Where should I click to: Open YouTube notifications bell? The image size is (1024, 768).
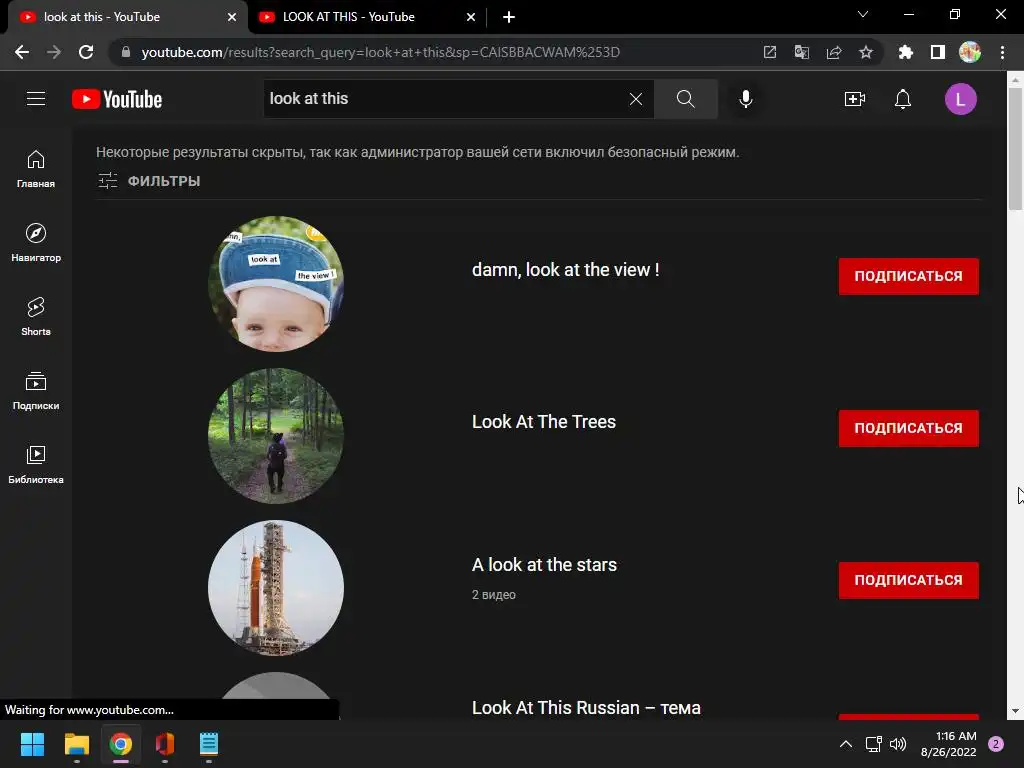[x=903, y=99]
